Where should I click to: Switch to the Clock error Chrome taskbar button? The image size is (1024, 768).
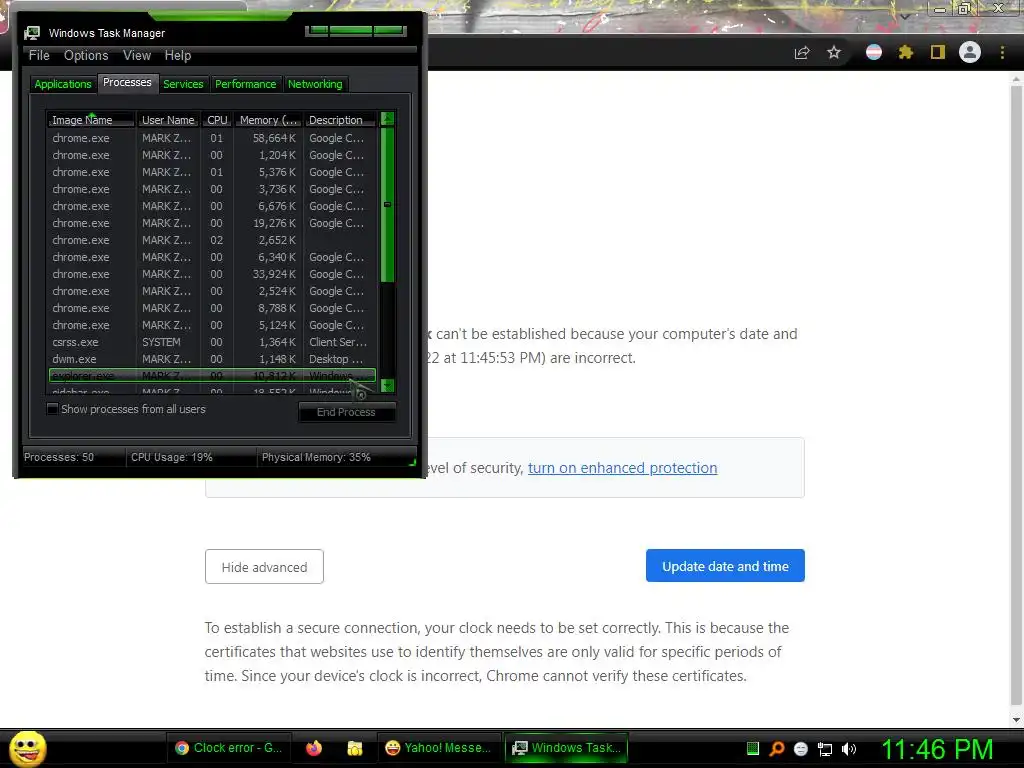coord(229,748)
